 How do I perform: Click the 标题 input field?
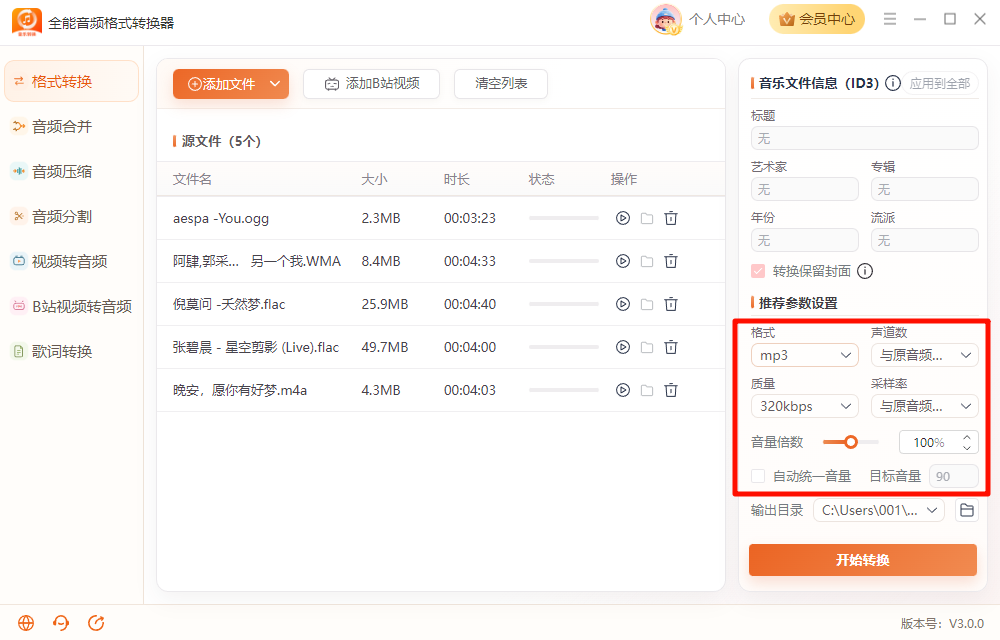[865, 138]
